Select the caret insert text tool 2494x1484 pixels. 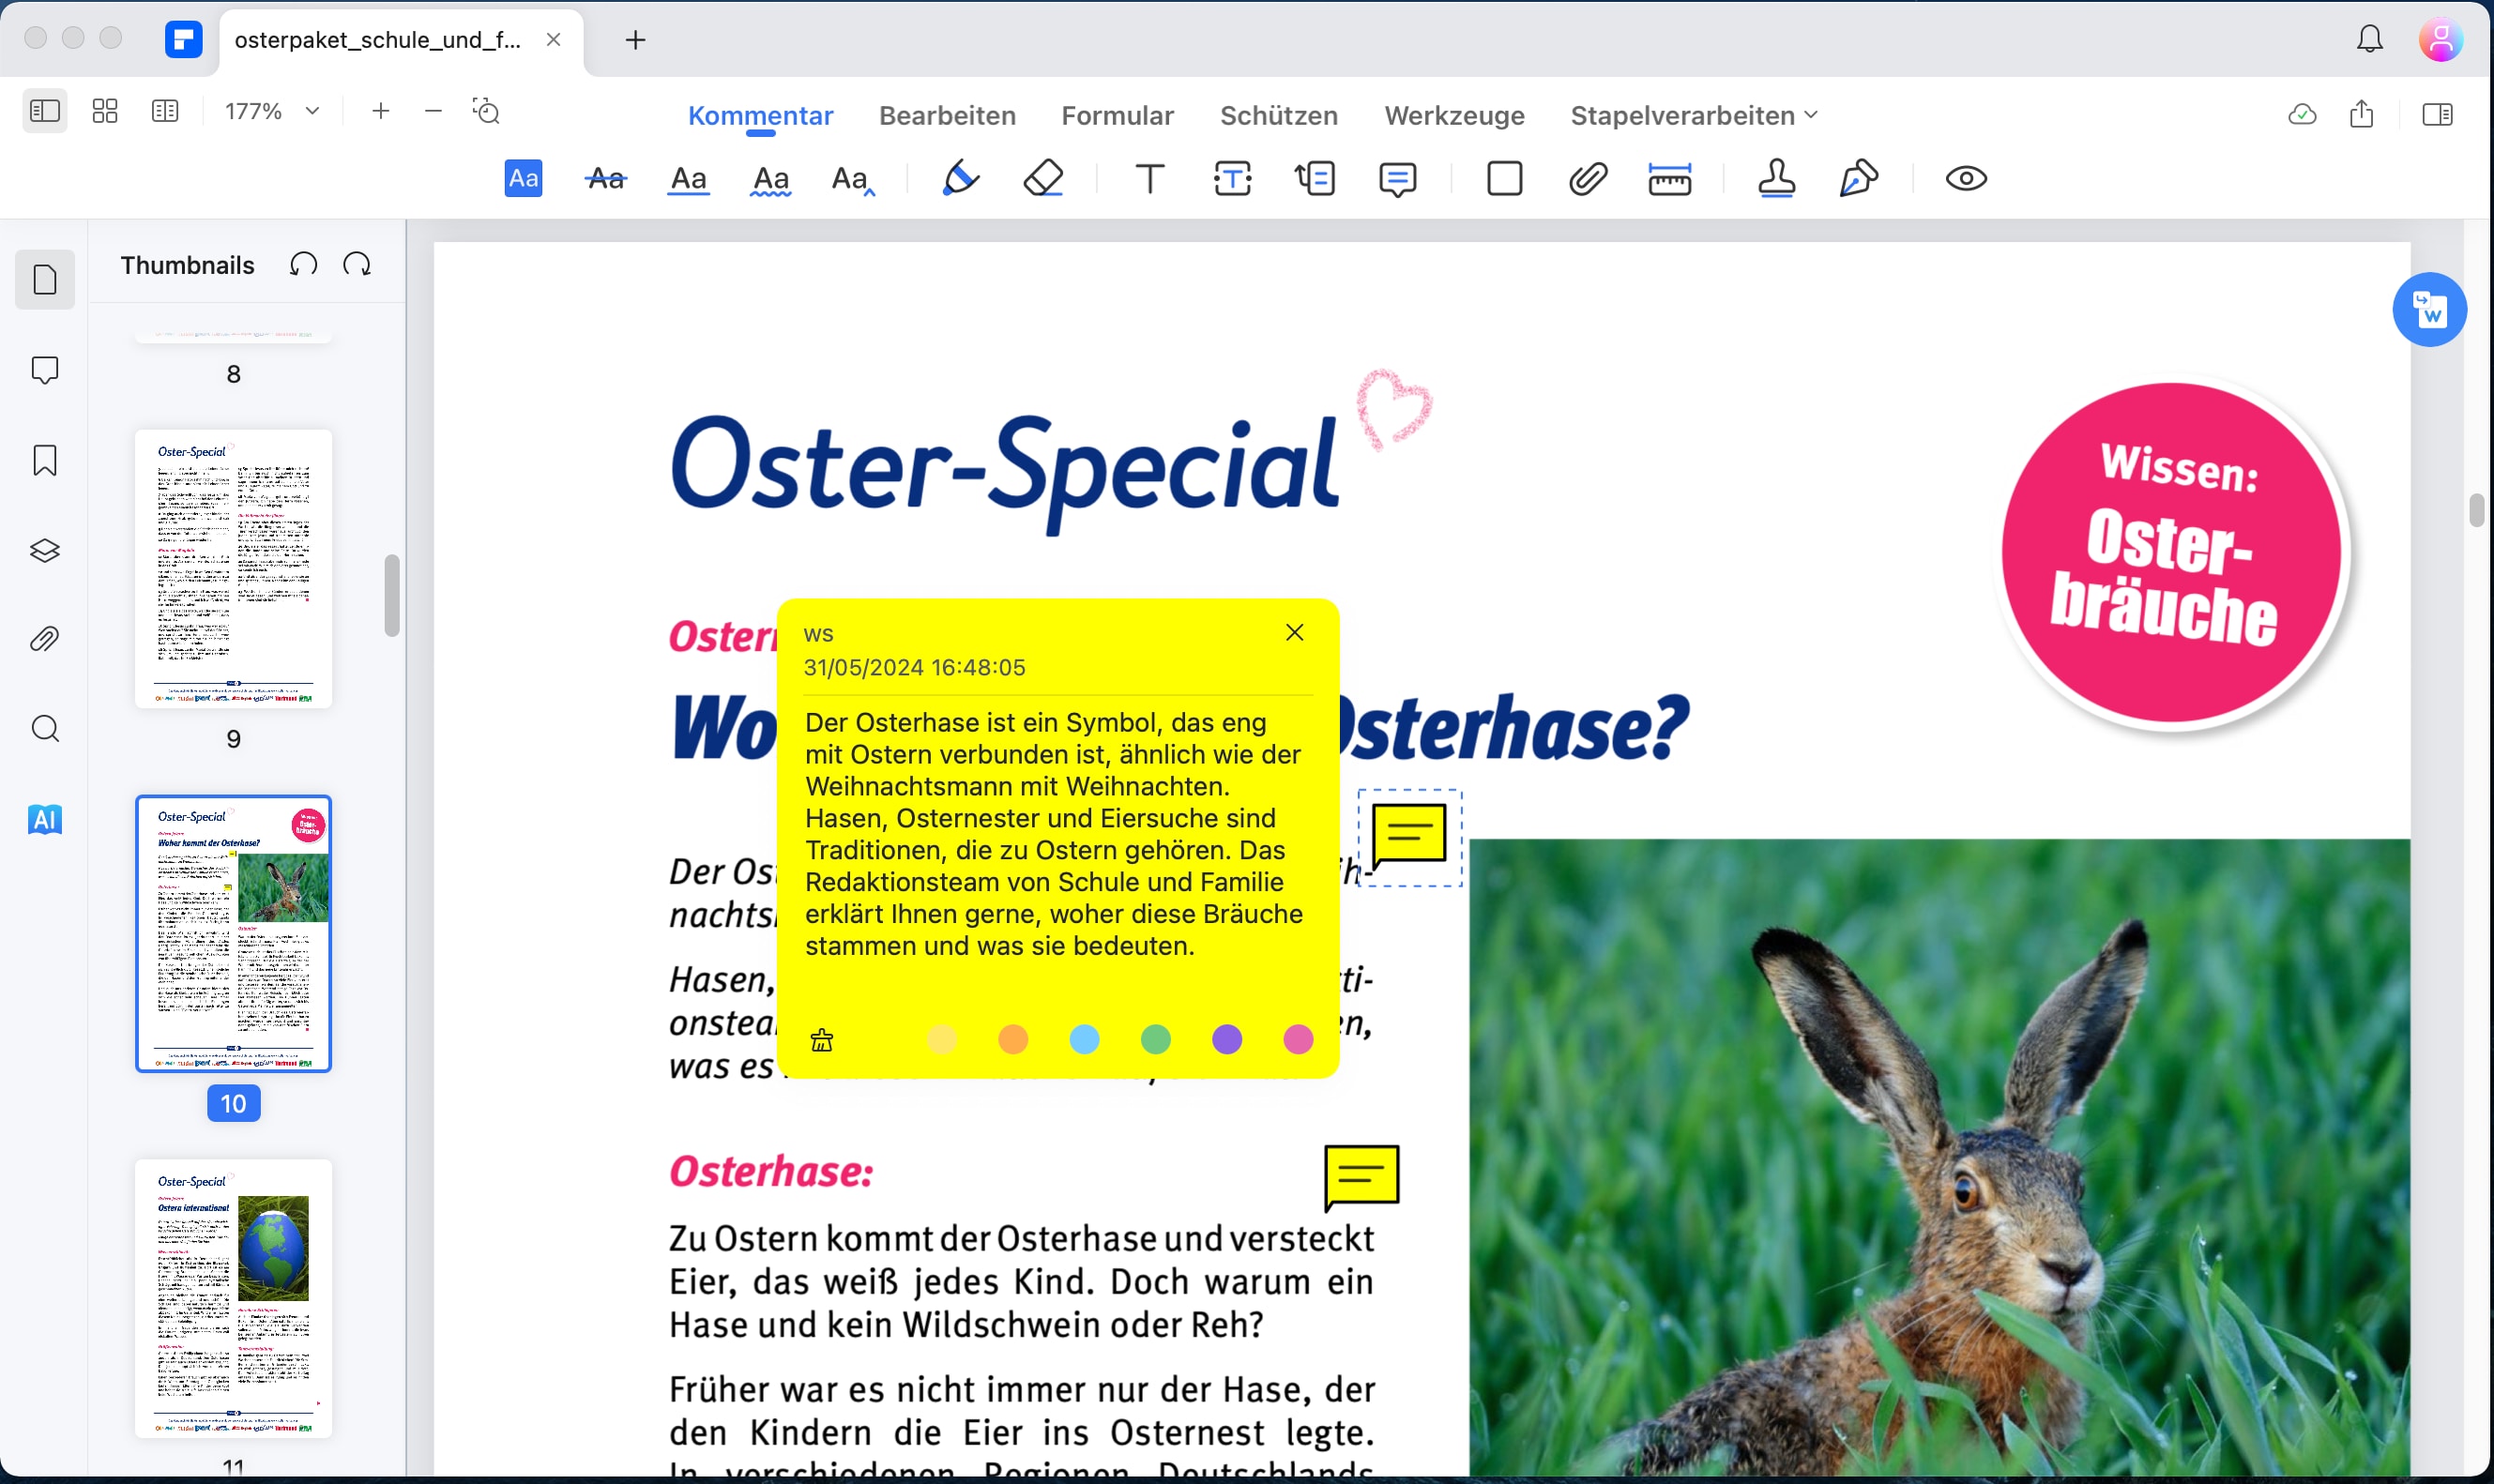(x=853, y=179)
